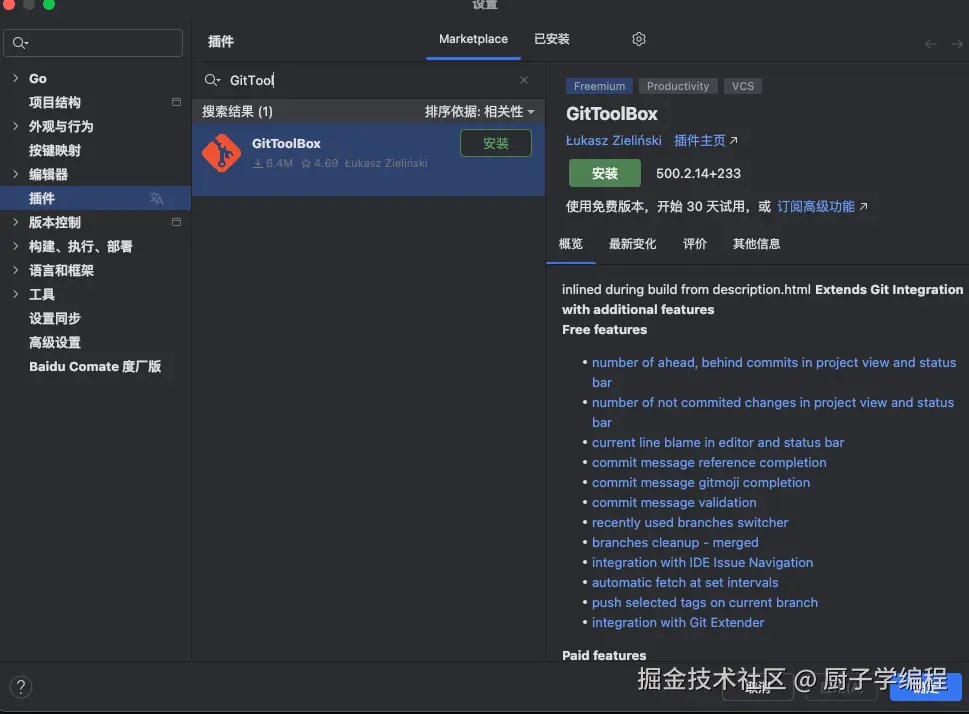Screen dimensions: 969x714
Task: Click the plugin search magnifier icon
Action: point(212,80)
